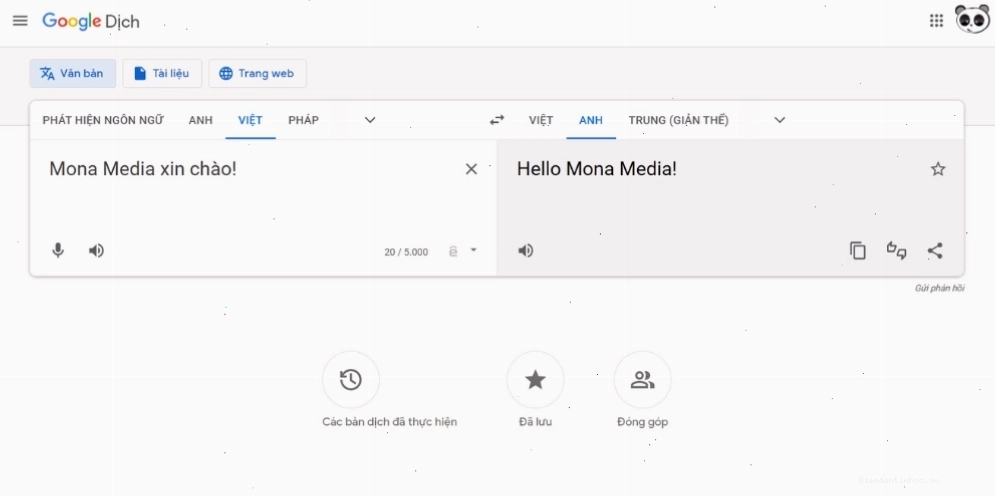
Task: Listen to the translated text
Action: pyautogui.click(x=525, y=251)
